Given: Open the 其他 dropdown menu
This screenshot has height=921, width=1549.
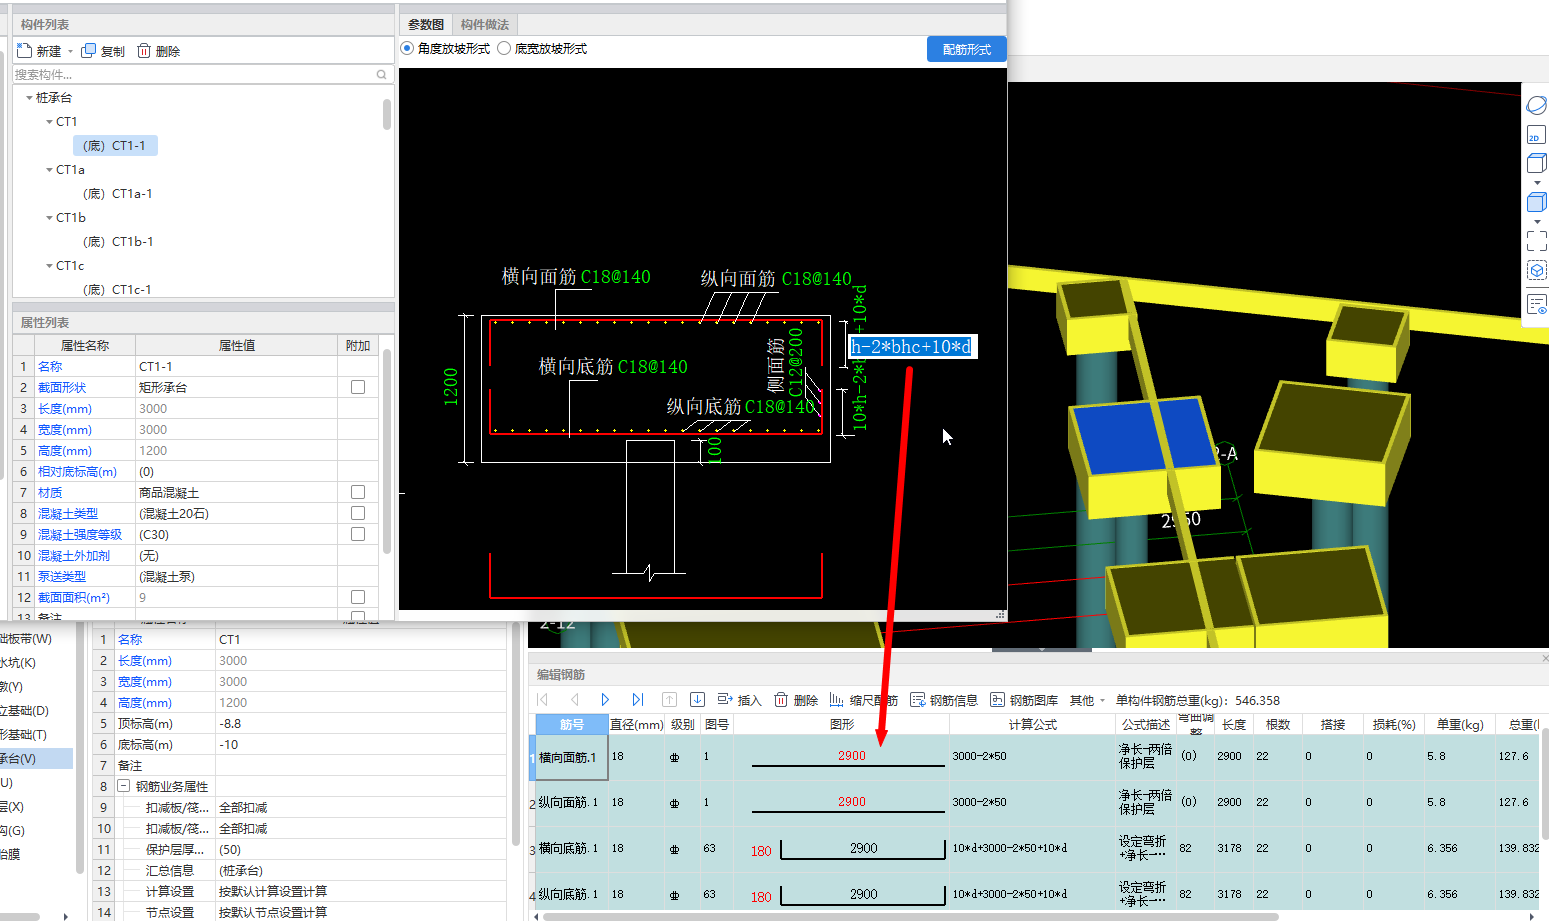Looking at the screenshot, I should (1088, 700).
